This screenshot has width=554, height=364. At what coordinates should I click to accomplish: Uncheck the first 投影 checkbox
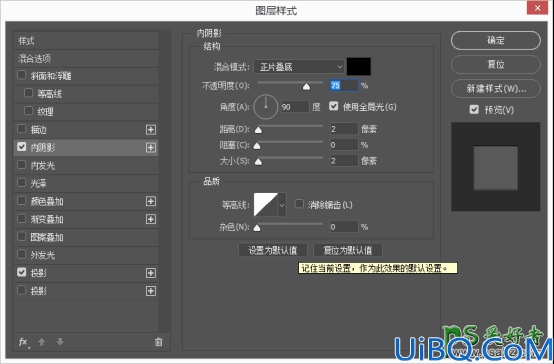pyautogui.click(x=22, y=272)
